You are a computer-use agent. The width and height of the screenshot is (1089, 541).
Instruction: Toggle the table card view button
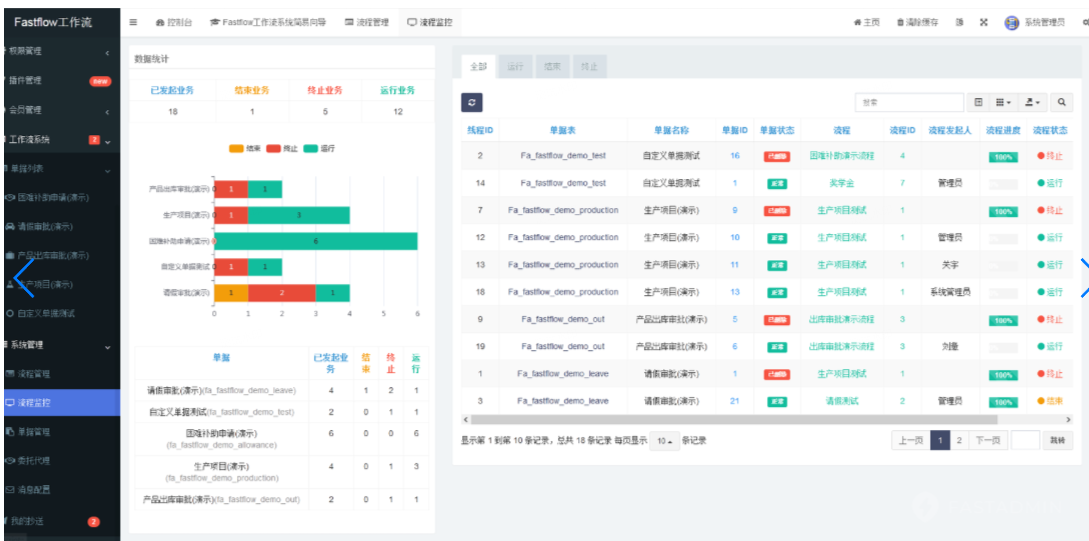pos(979,102)
